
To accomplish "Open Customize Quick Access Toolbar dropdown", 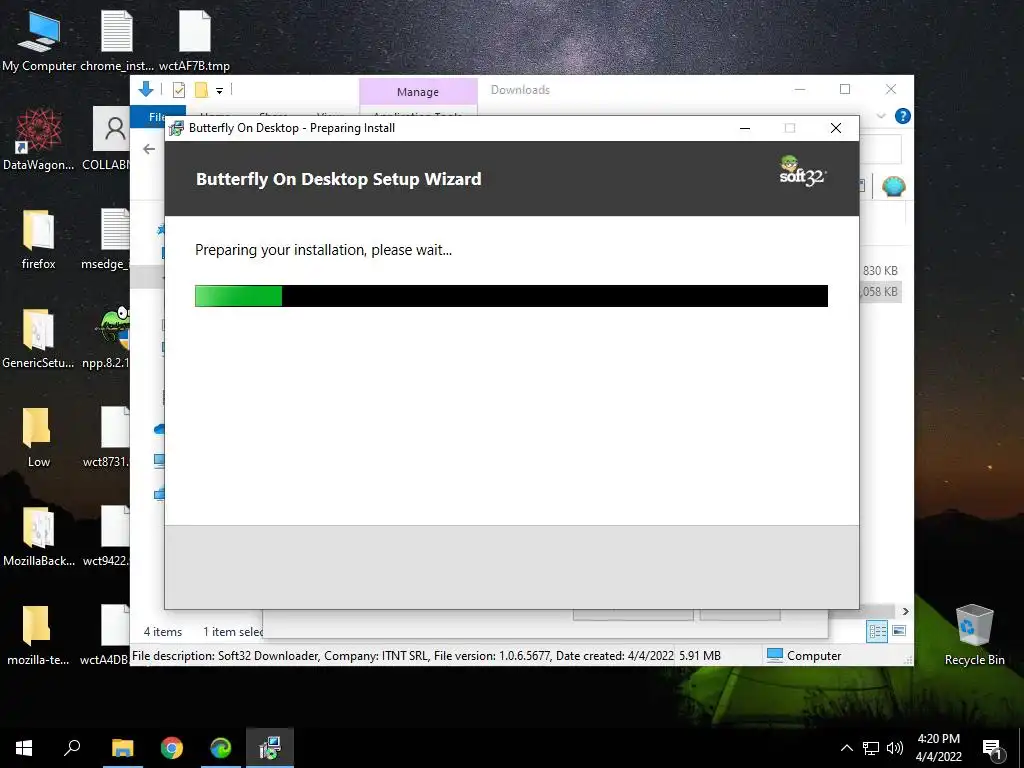I will [x=219, y=91].
